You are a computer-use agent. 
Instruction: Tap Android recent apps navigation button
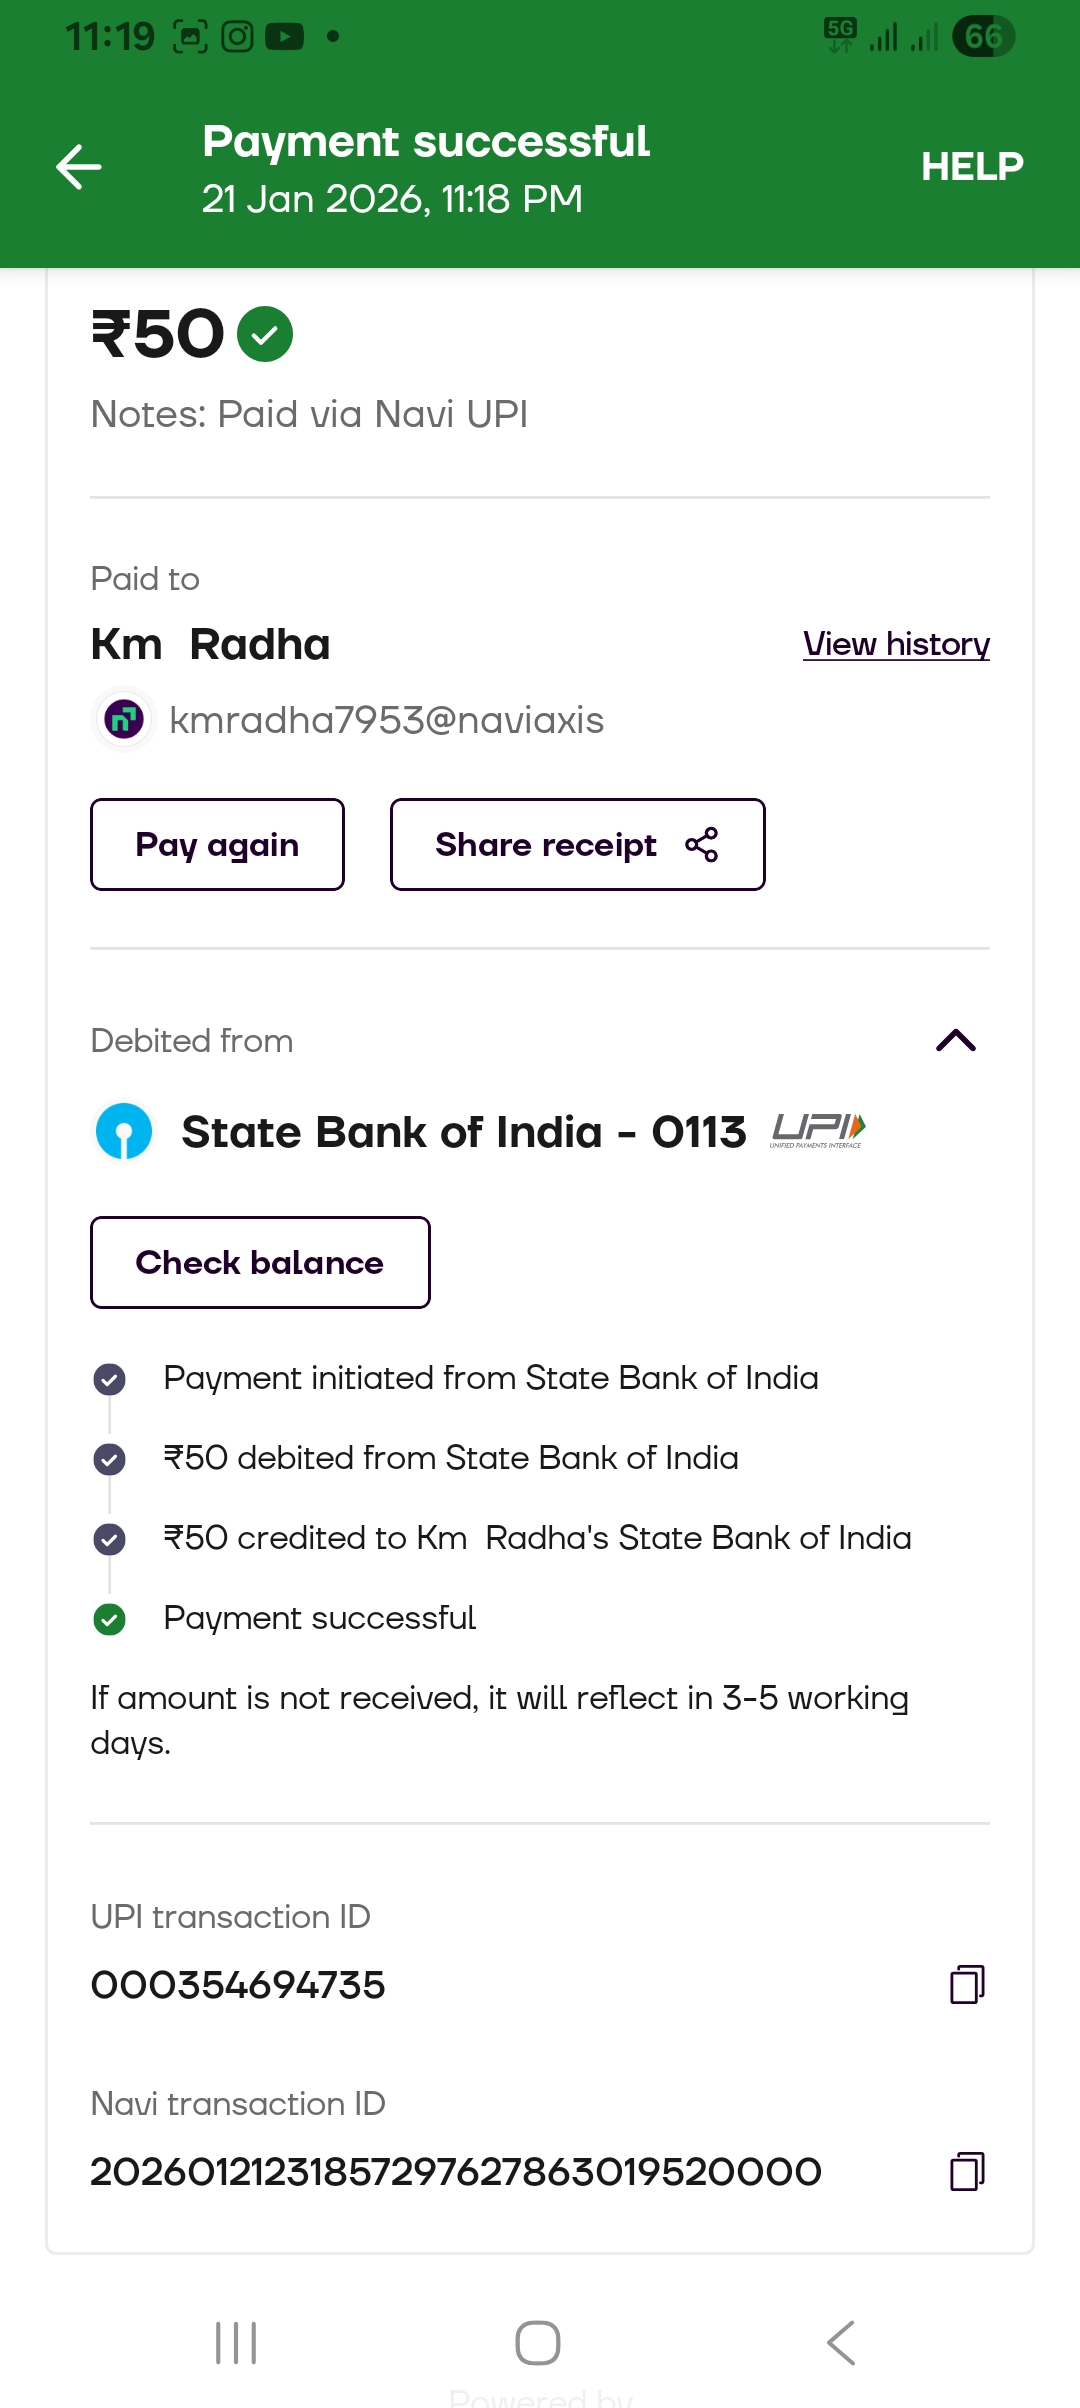click(236, 2343)
